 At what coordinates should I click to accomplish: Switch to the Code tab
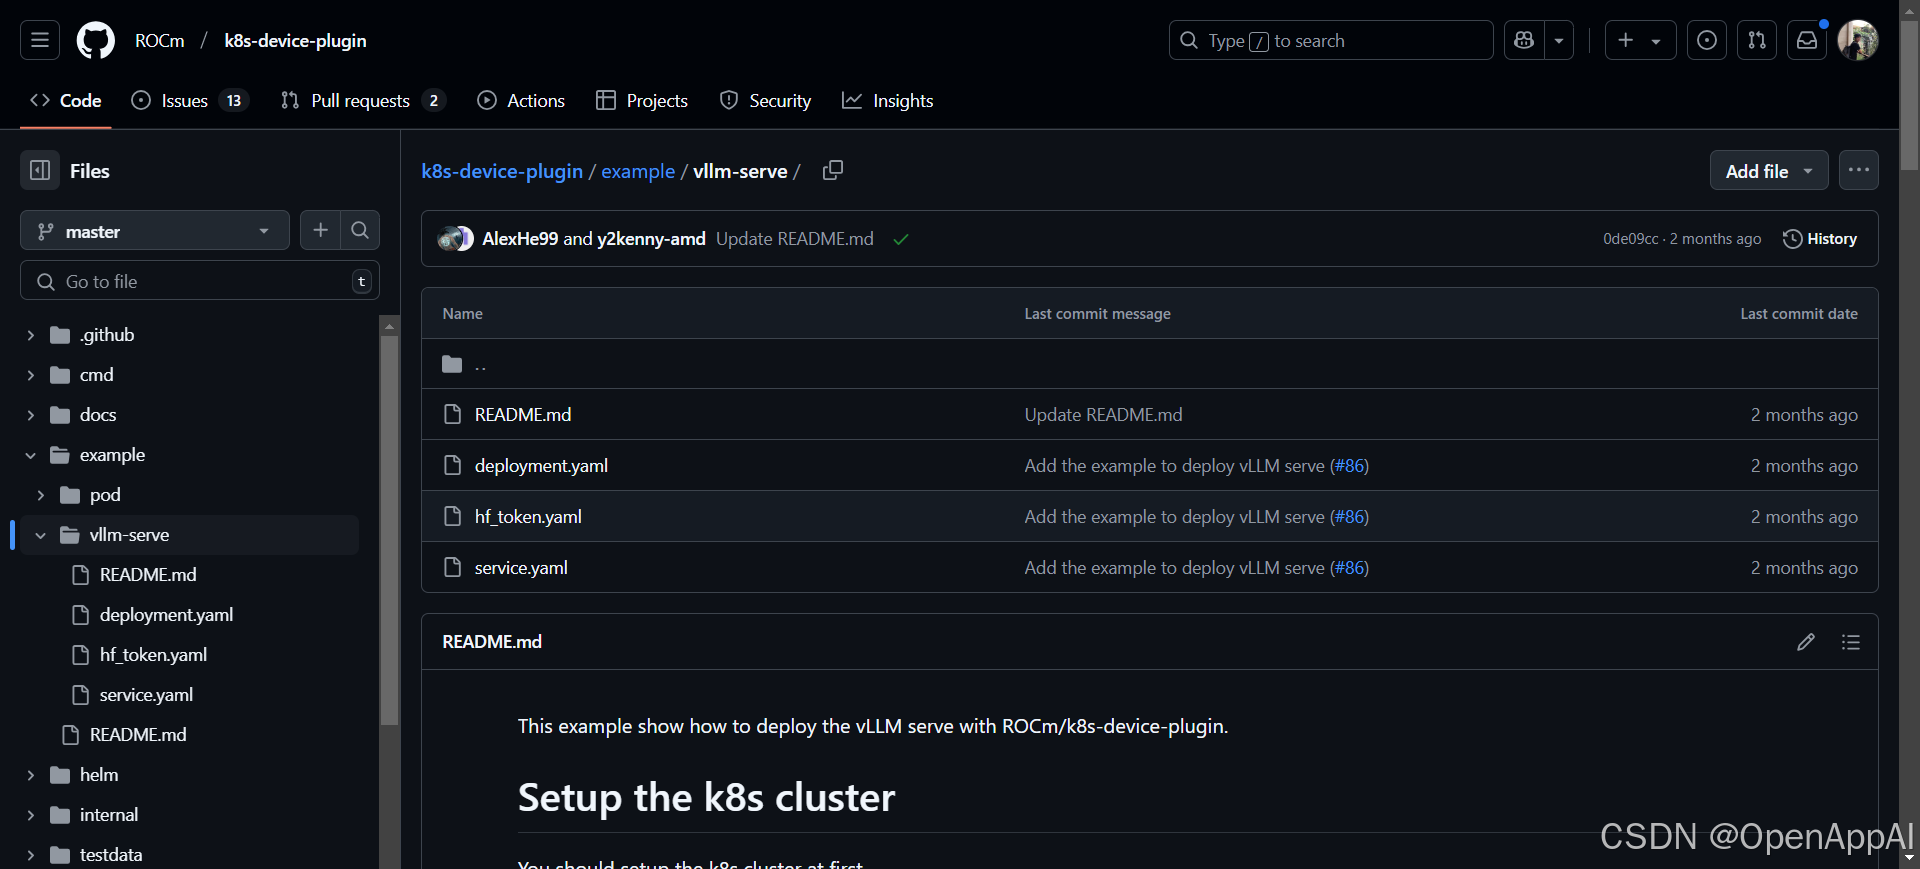[x=66, y=100]
